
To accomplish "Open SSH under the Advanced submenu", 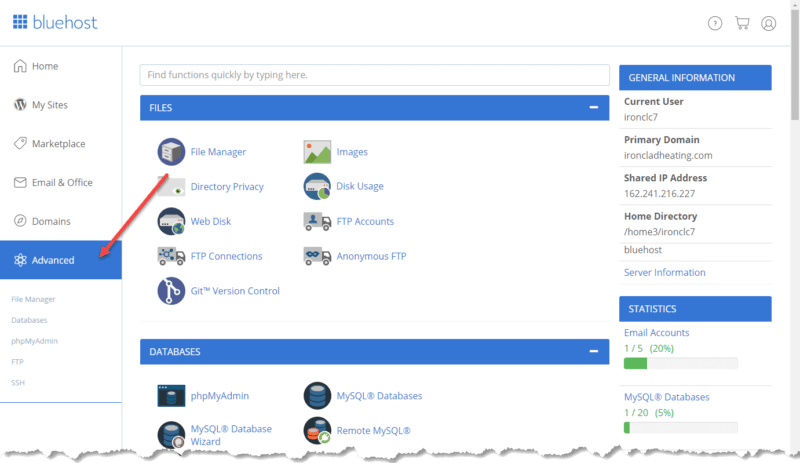I will (17, 382).
